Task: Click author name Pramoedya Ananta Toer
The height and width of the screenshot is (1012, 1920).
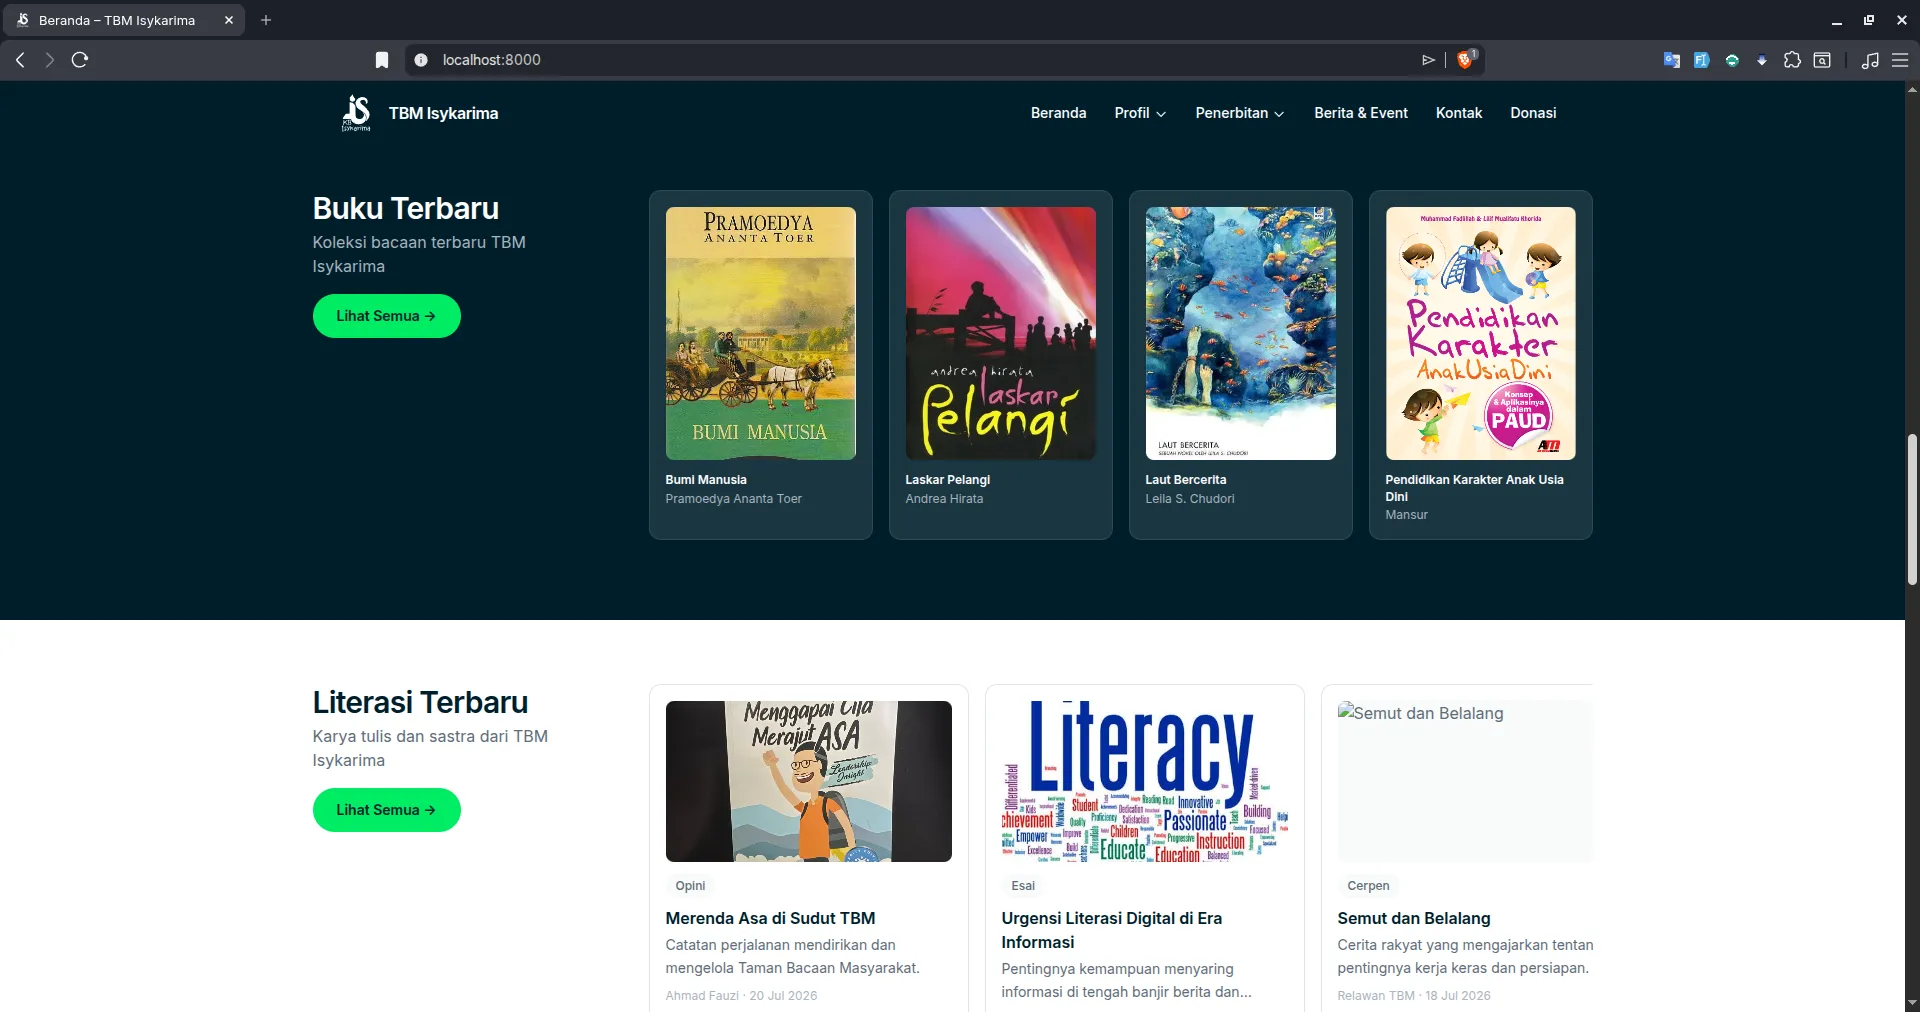Action: point(734,499)
